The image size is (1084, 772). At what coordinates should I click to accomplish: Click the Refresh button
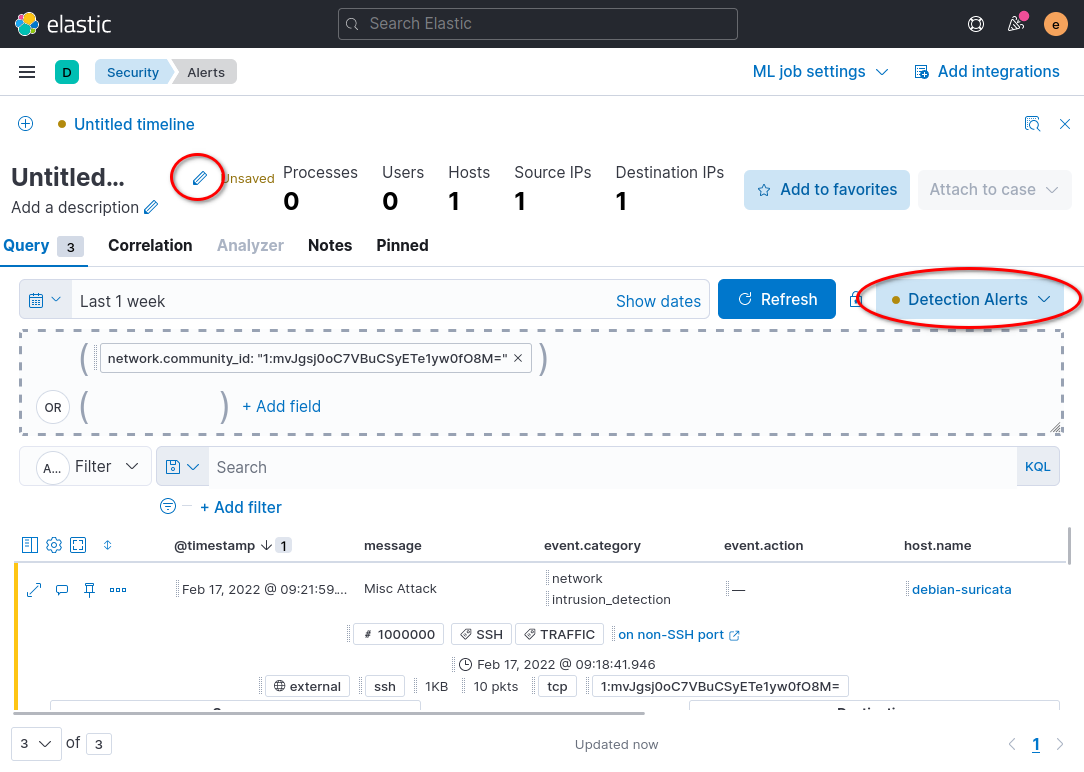776,299
